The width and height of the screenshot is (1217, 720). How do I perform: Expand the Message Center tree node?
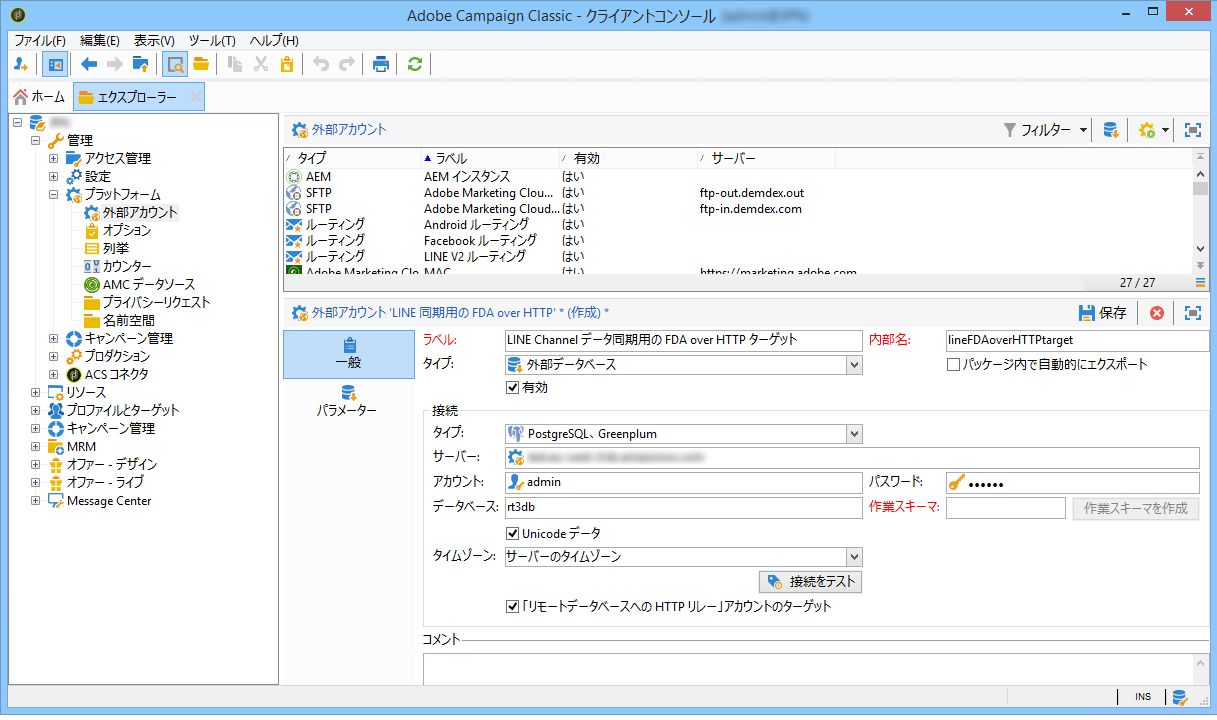(35, 500)
